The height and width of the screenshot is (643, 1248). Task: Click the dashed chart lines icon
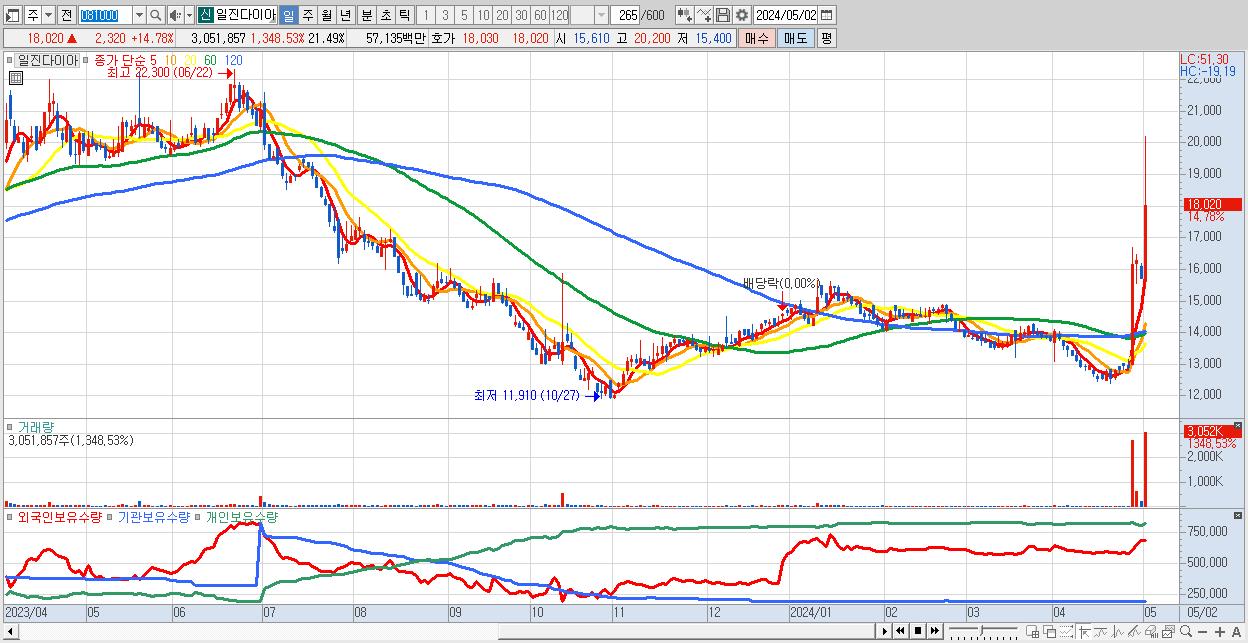1066,632
